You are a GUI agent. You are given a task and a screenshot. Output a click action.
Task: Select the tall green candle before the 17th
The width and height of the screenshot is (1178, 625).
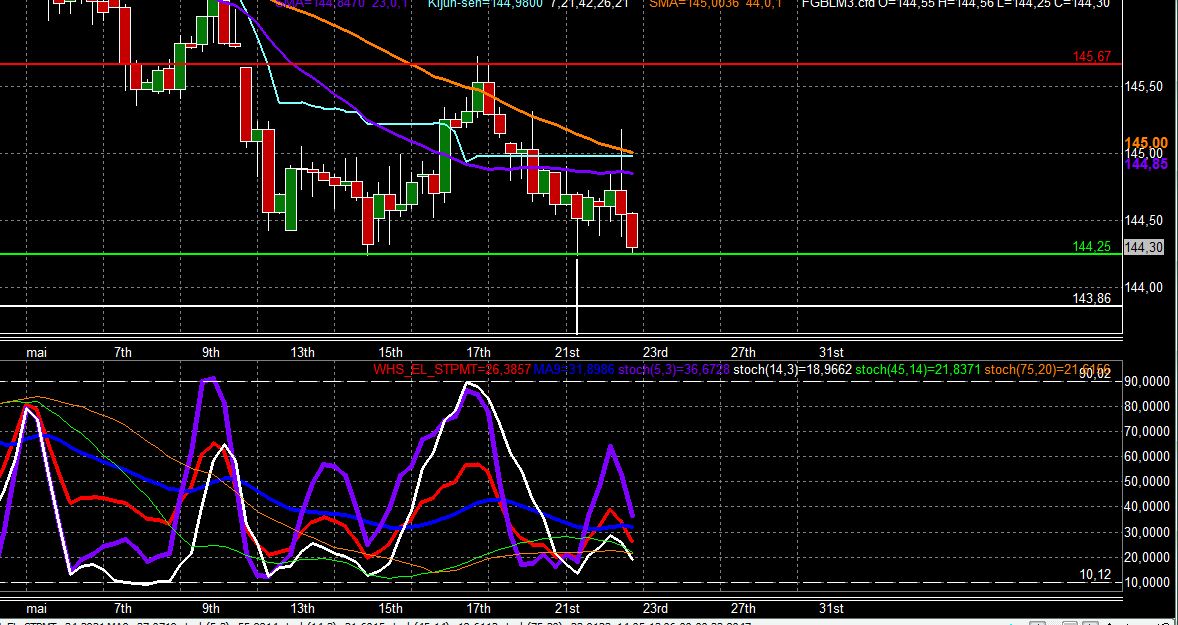[x=445, y=156]
